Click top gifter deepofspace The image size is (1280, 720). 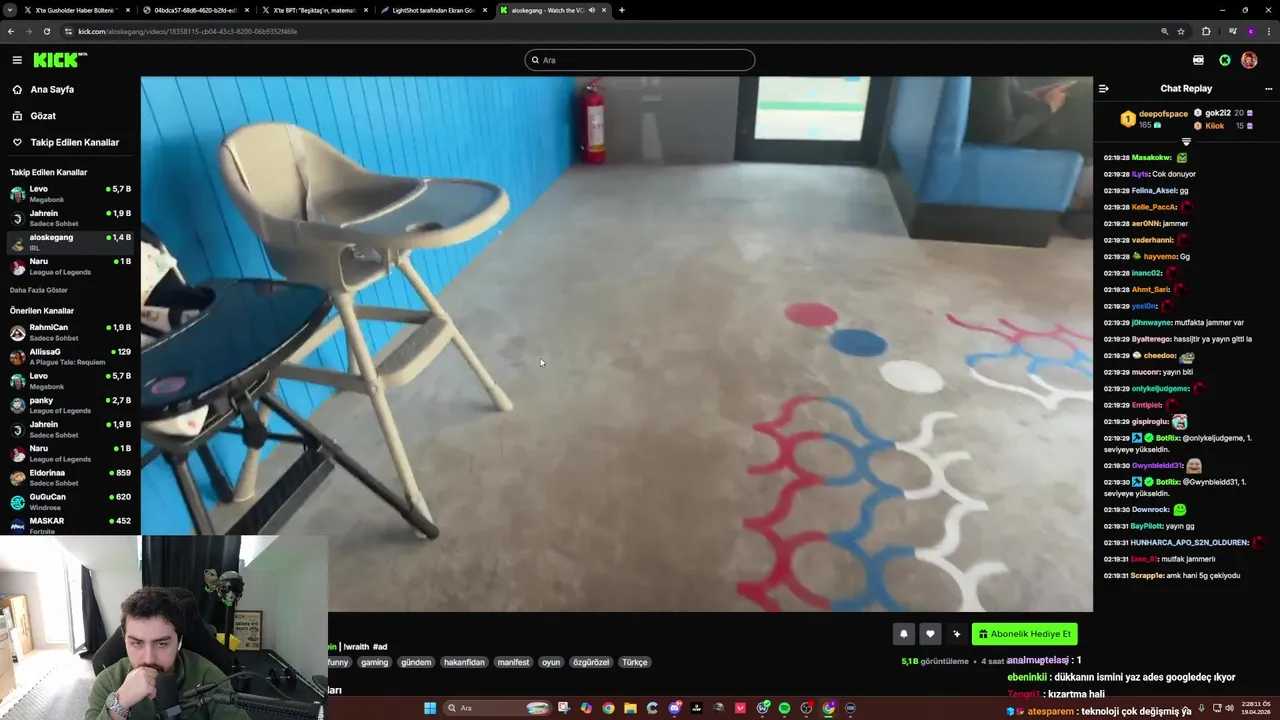click(x=1163, y=114)
